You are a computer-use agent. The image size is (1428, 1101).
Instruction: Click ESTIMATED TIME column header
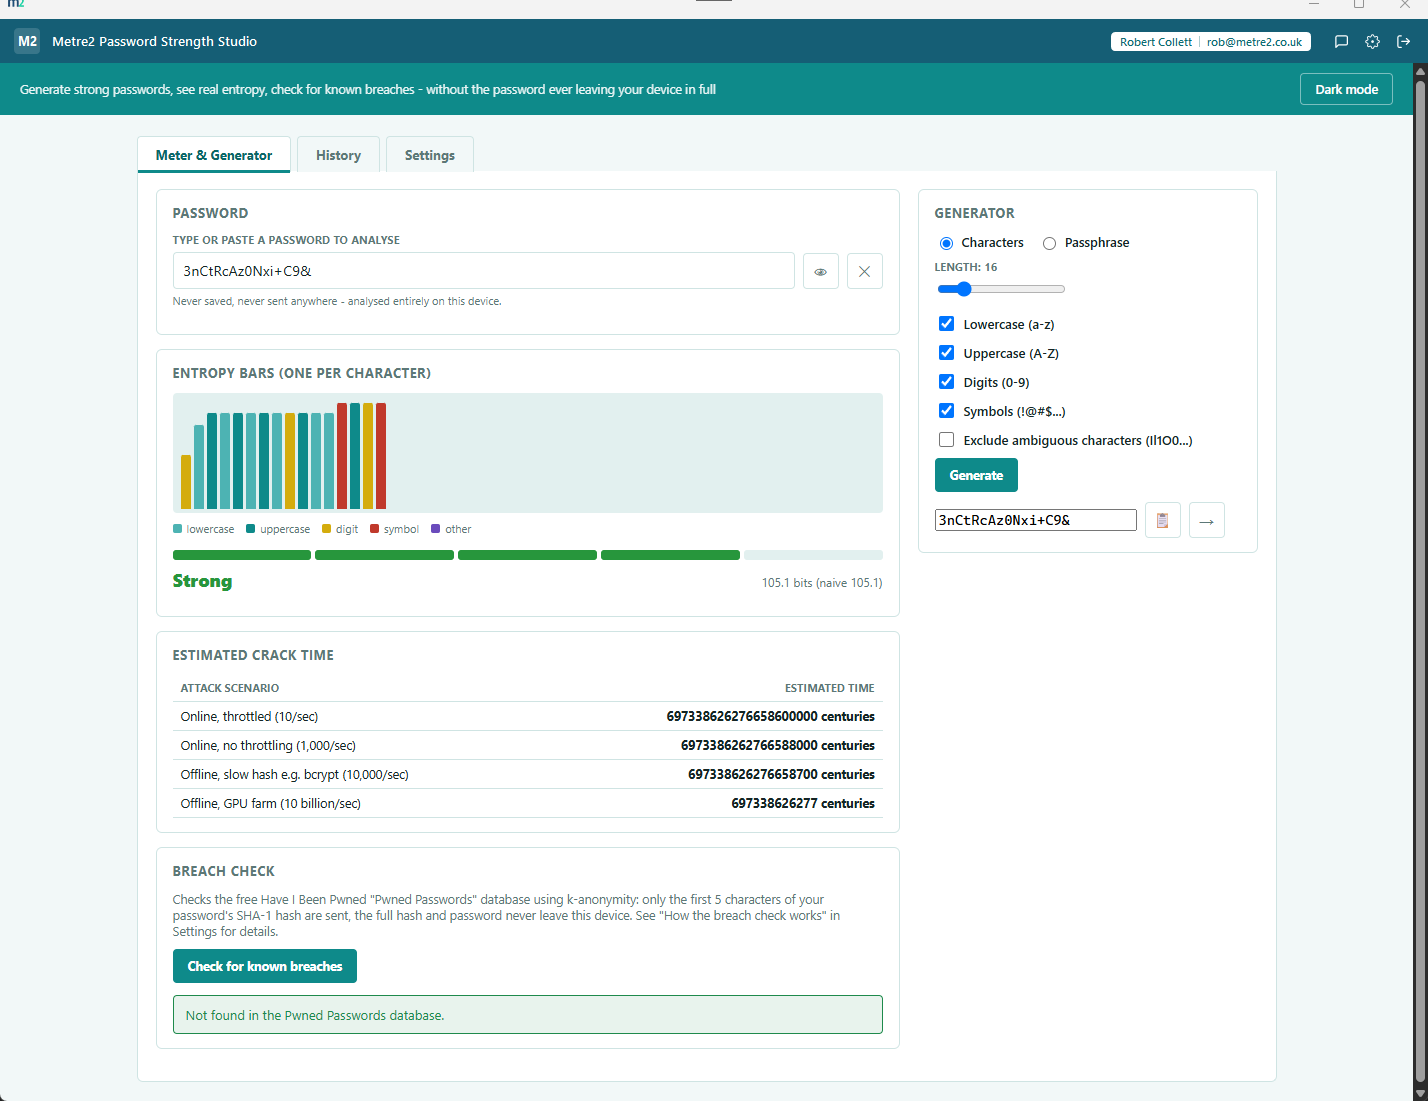[829, 688]
